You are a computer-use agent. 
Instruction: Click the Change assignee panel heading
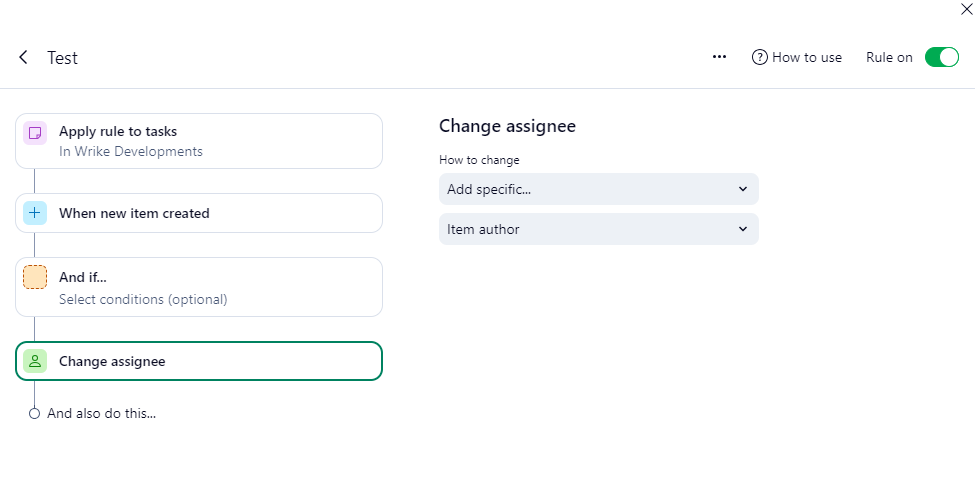(x=507, y=126)
